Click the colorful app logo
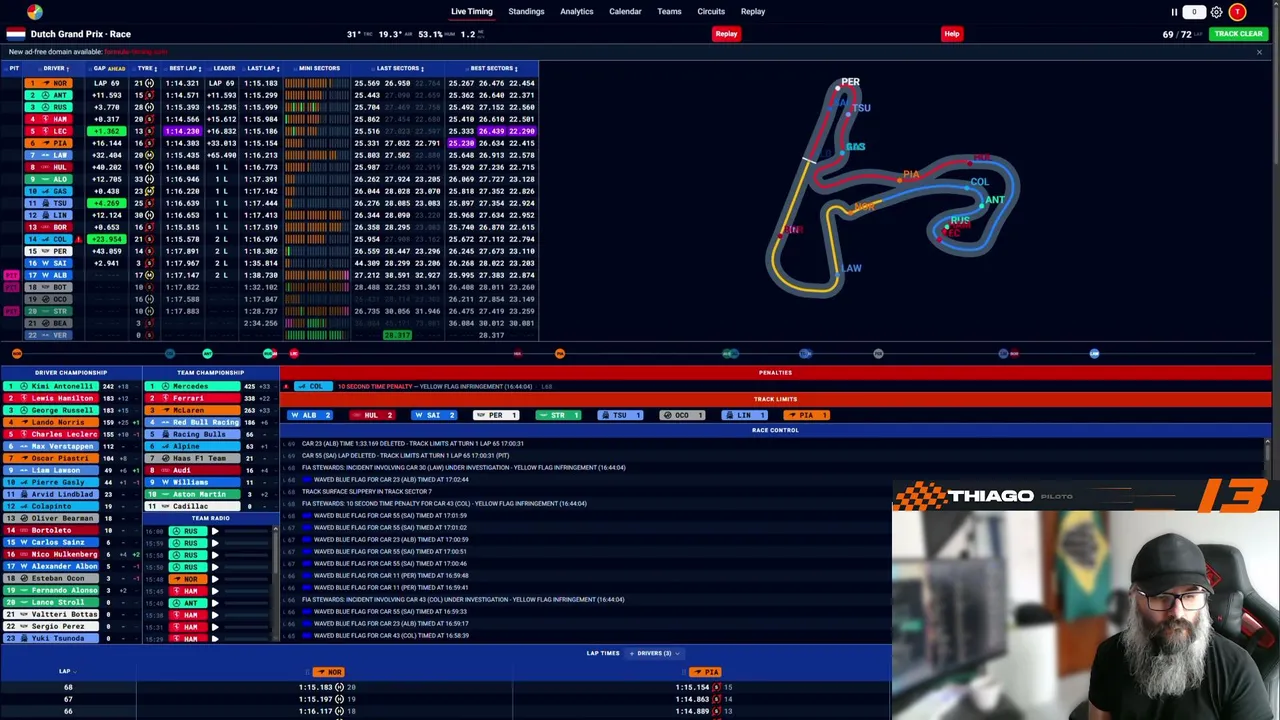 [35, 11]
